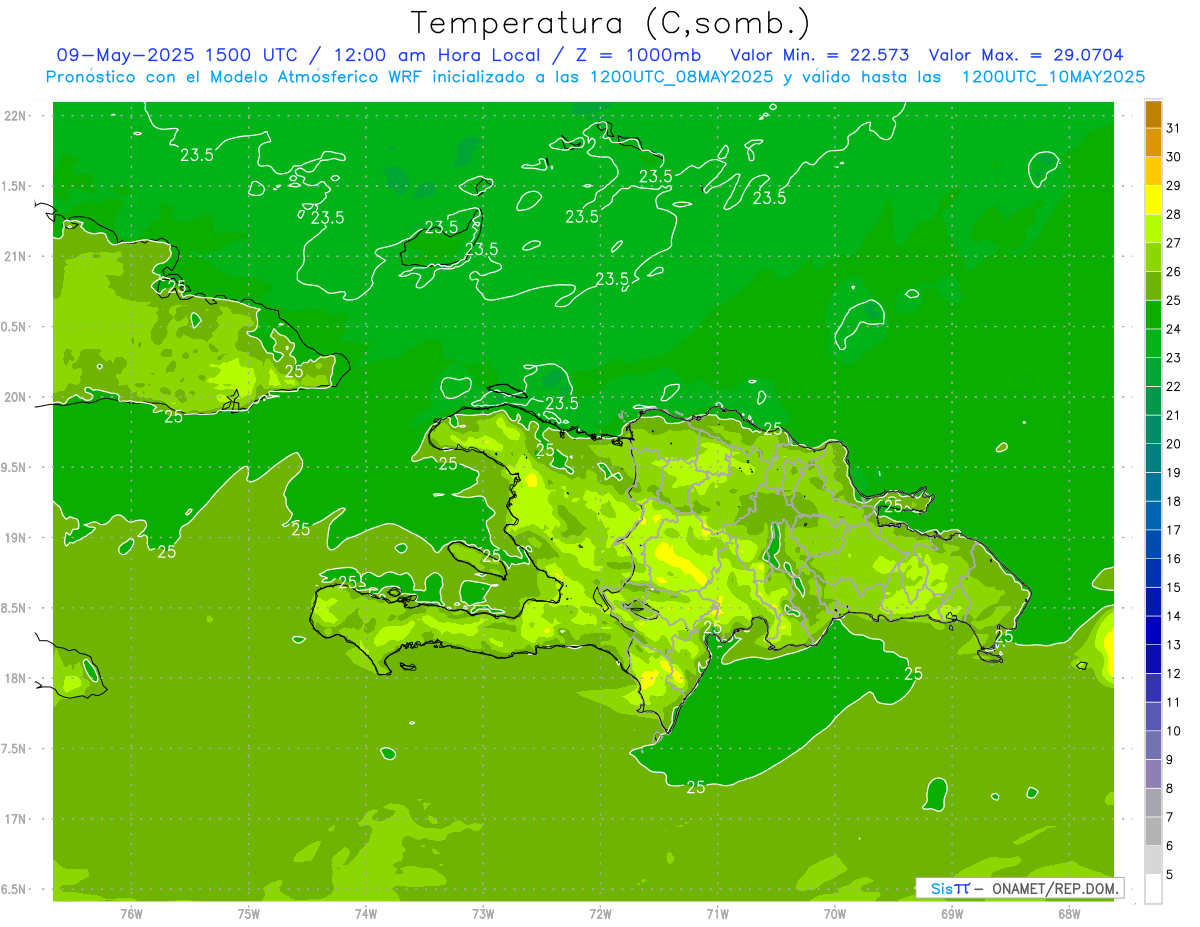Screen dimensions: 1200x927
Task: Click the '17N' latitude axis label
Action: pyautogui.click(x=15, y=819)
